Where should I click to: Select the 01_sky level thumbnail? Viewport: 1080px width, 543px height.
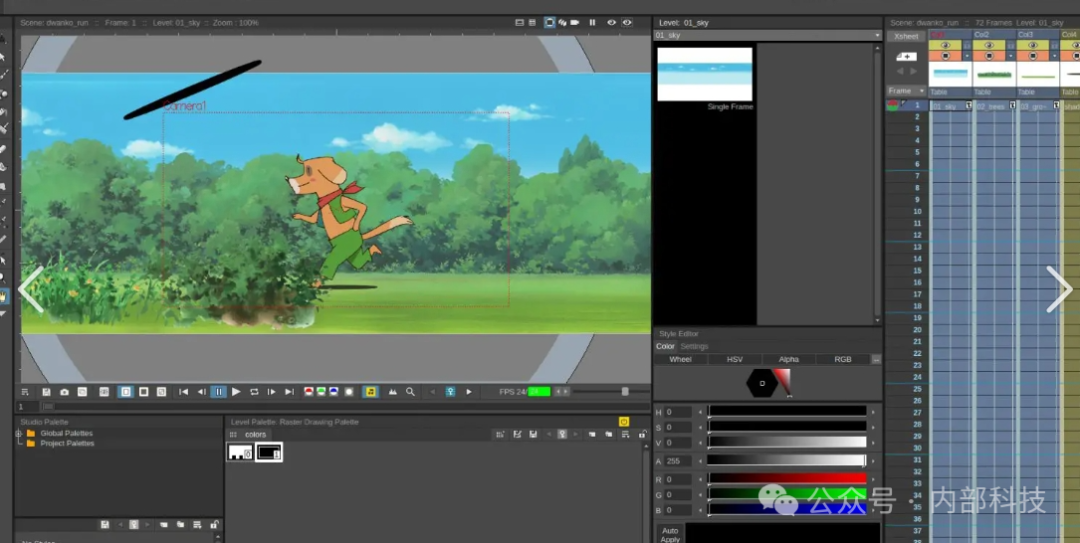(704, 74)
